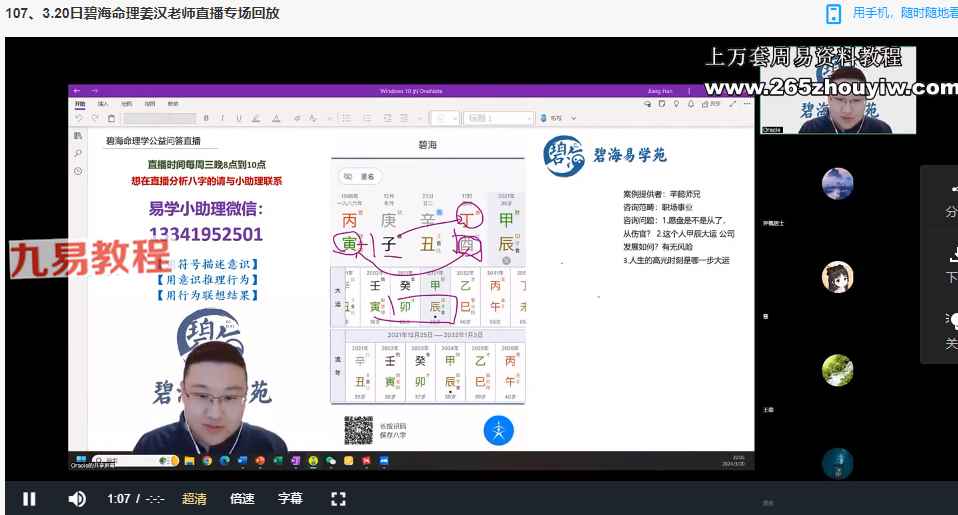Enter fullscreen video mode

pos(338,498)
